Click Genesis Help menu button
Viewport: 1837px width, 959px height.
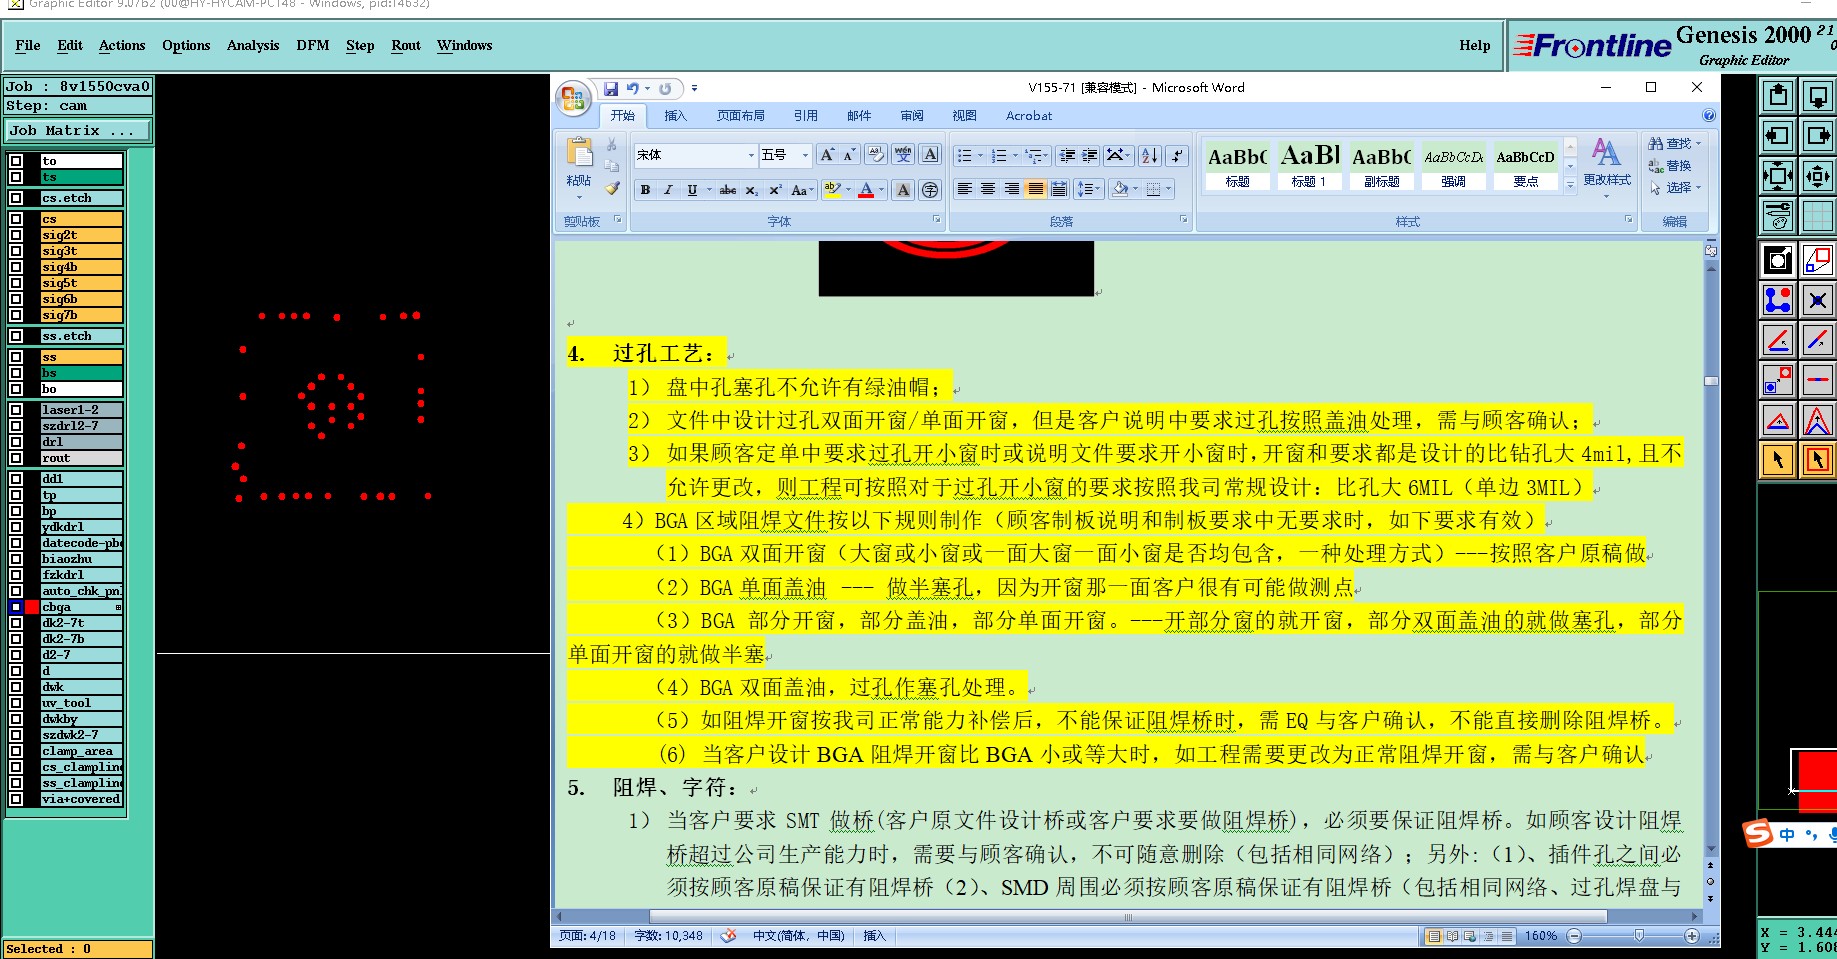pos(1474,46)
